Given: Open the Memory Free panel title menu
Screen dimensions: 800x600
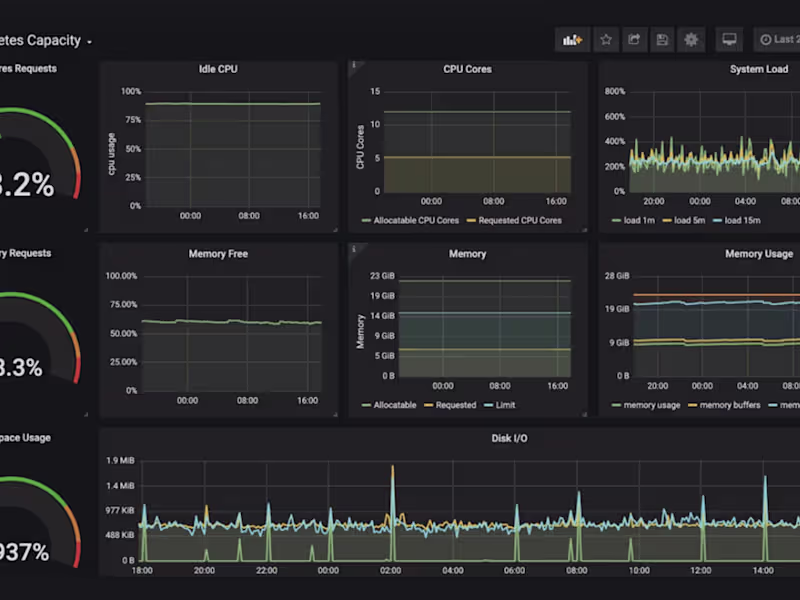Looking at the screenshot, I should (x=218, y=254).
